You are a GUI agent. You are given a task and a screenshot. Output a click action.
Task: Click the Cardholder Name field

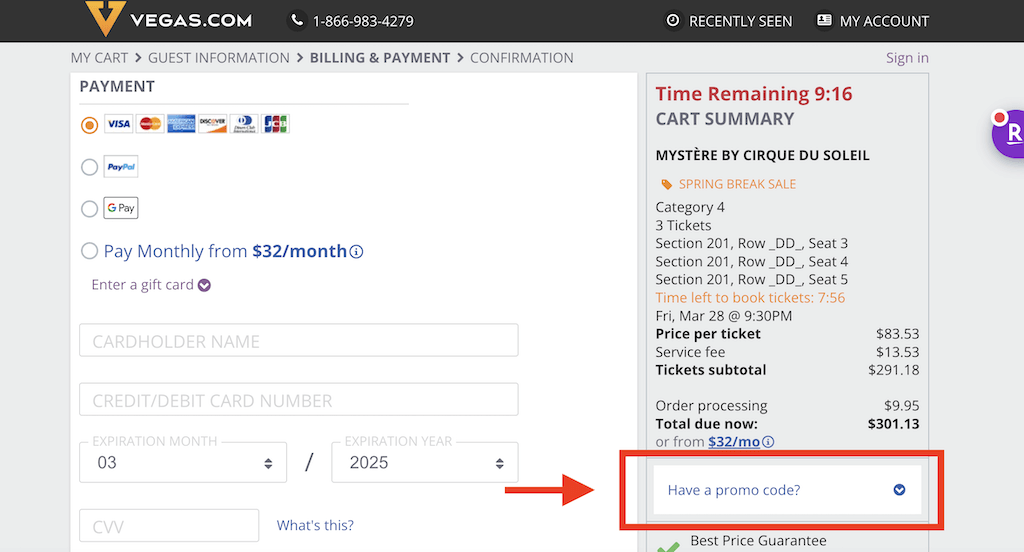tap(298, 341)
